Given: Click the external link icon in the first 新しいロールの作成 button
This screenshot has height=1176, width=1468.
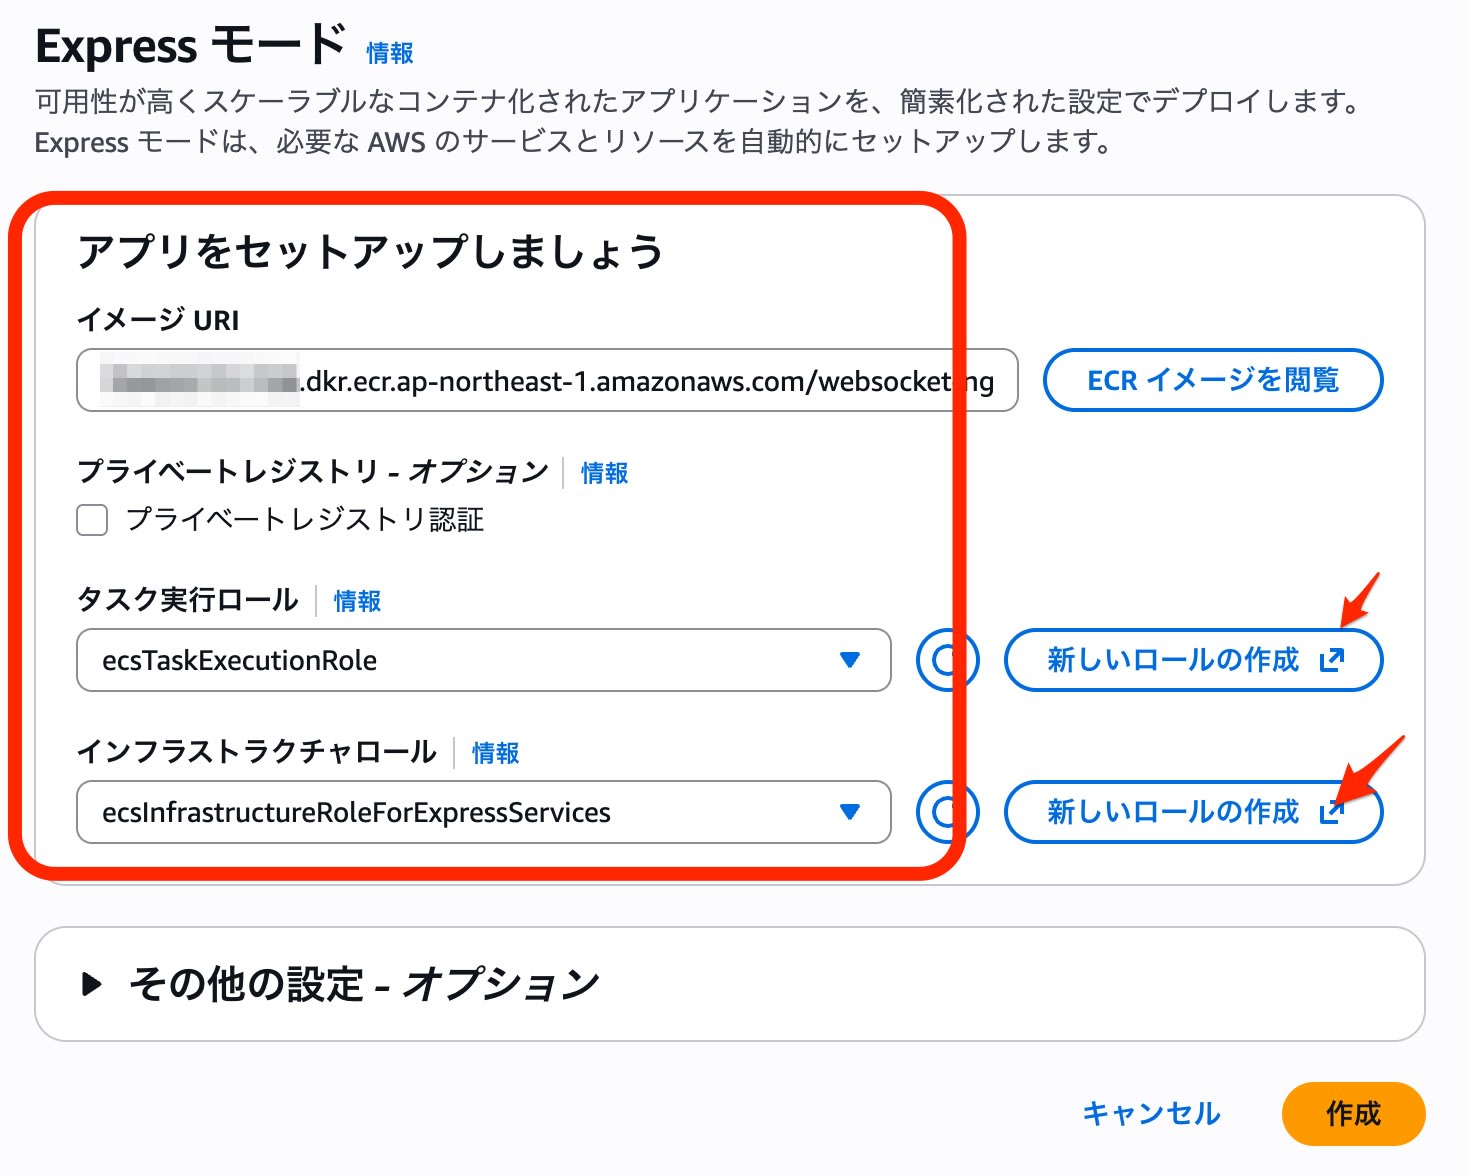Looking at the screenshot, I should [1331, 660].
